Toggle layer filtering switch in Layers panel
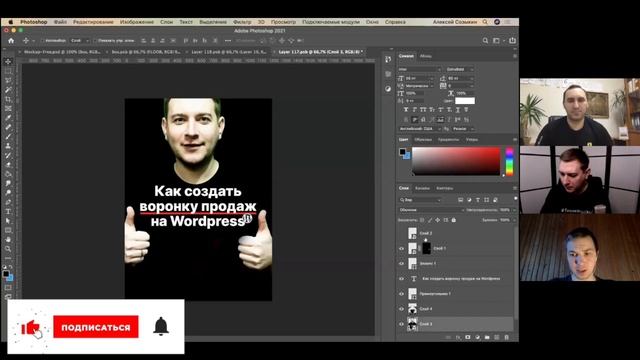The width and height of the screenshot is (640, 360). (516, 199)
